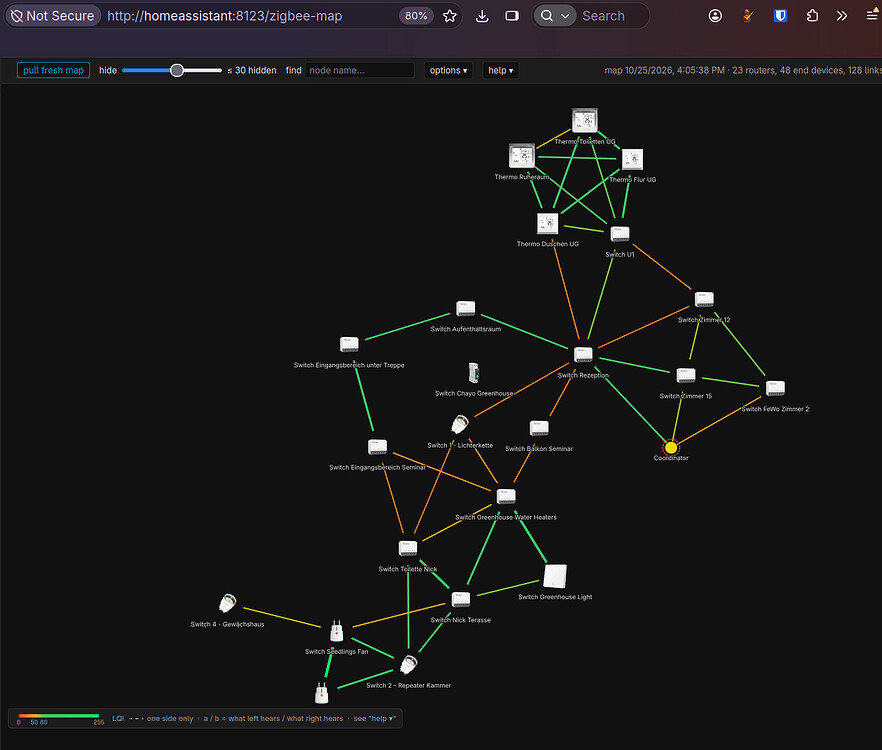The height and width of the screenshot is (750, 882).
Task: Select the Thermo Flur UG node
Action: 632,159
